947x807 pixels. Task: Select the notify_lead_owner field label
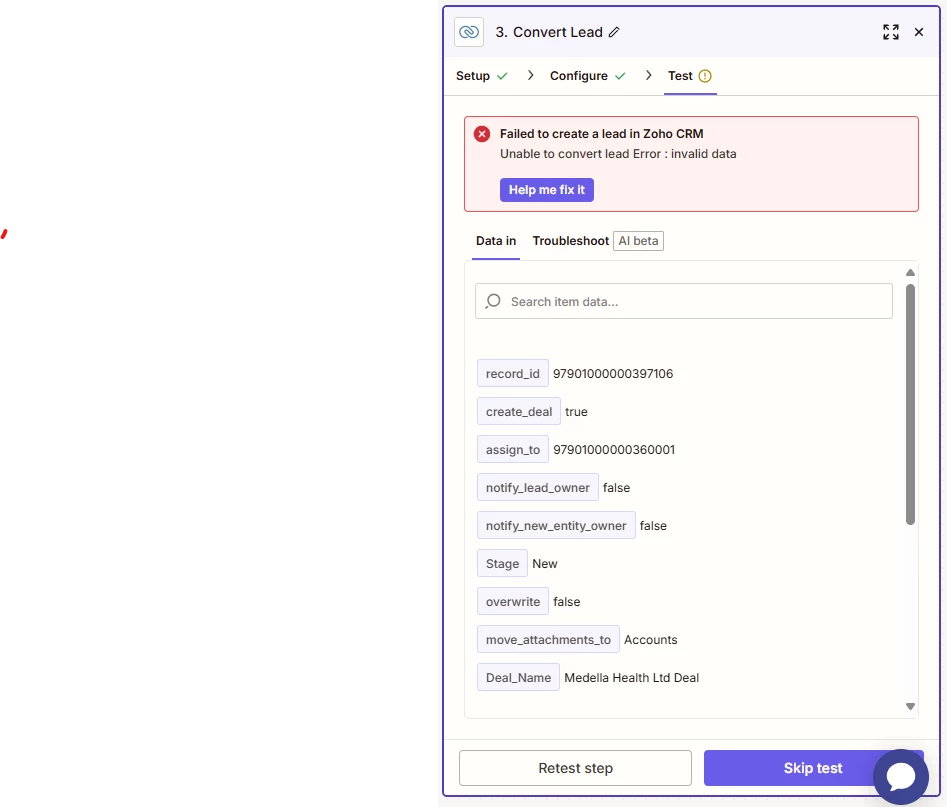click(538, 487)
